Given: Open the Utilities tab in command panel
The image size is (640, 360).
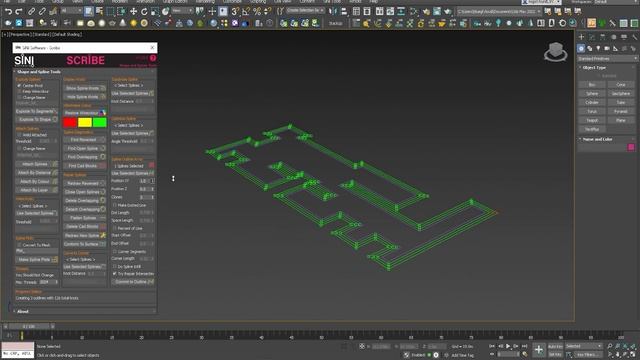Looking at the screenshot, I should click(635, 37).
